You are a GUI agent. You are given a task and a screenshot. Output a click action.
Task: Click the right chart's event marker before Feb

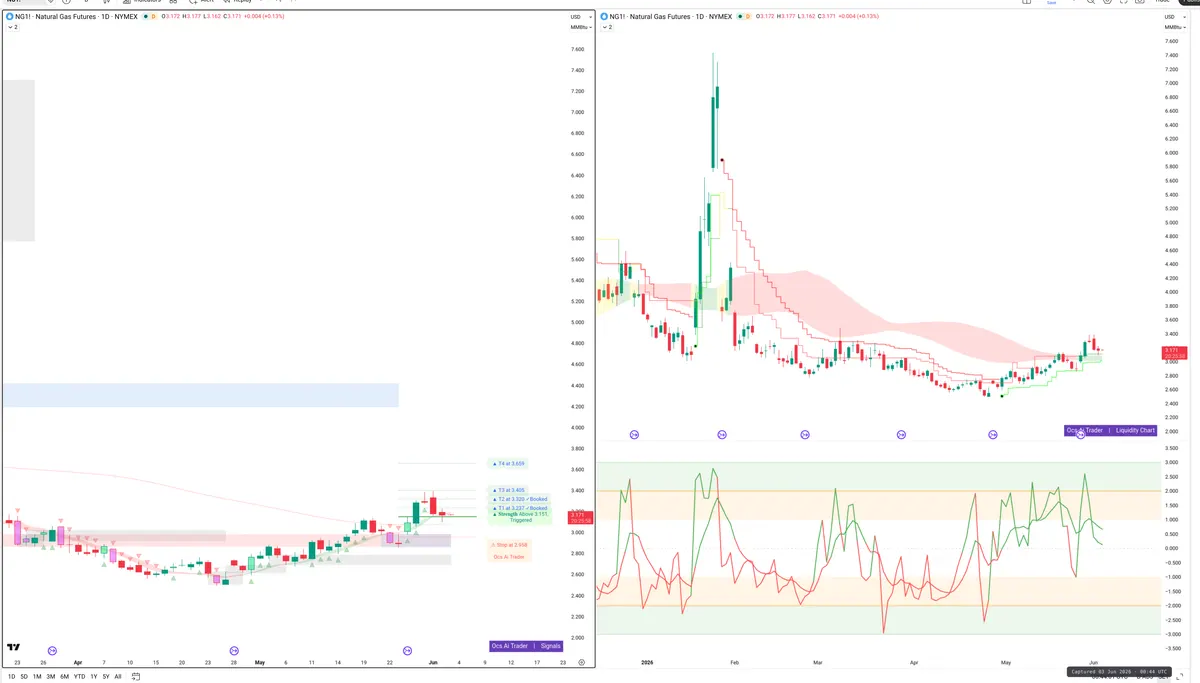click(722, 434)
